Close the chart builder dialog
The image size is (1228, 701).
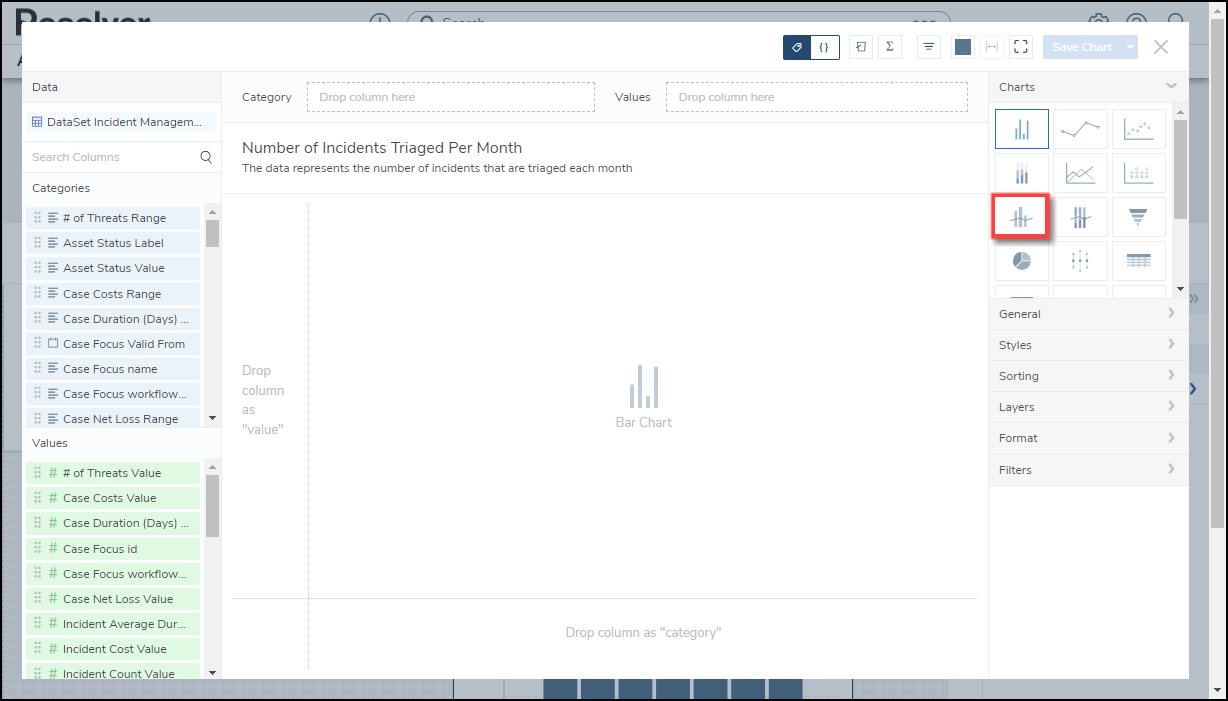click(x=1161, y=47)
